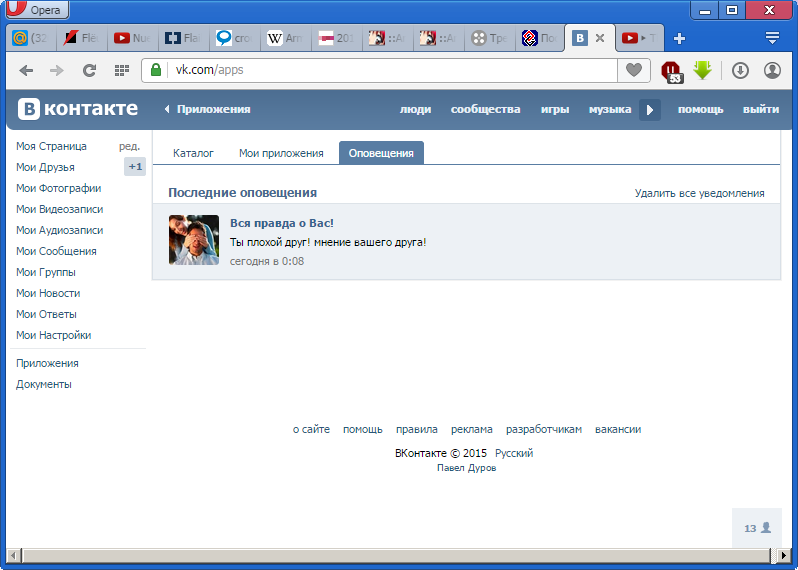Log out with выйти
798x570 pixels.
[x=761, y=109]
